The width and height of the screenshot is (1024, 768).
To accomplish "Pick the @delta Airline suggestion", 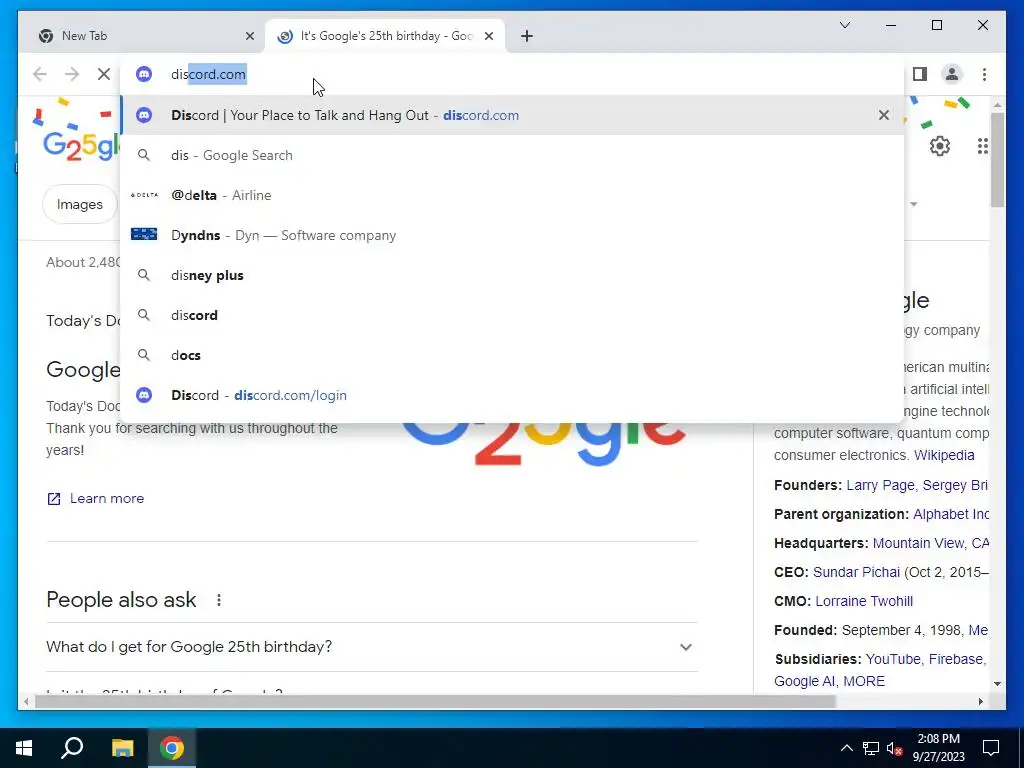I will [512, 195].
